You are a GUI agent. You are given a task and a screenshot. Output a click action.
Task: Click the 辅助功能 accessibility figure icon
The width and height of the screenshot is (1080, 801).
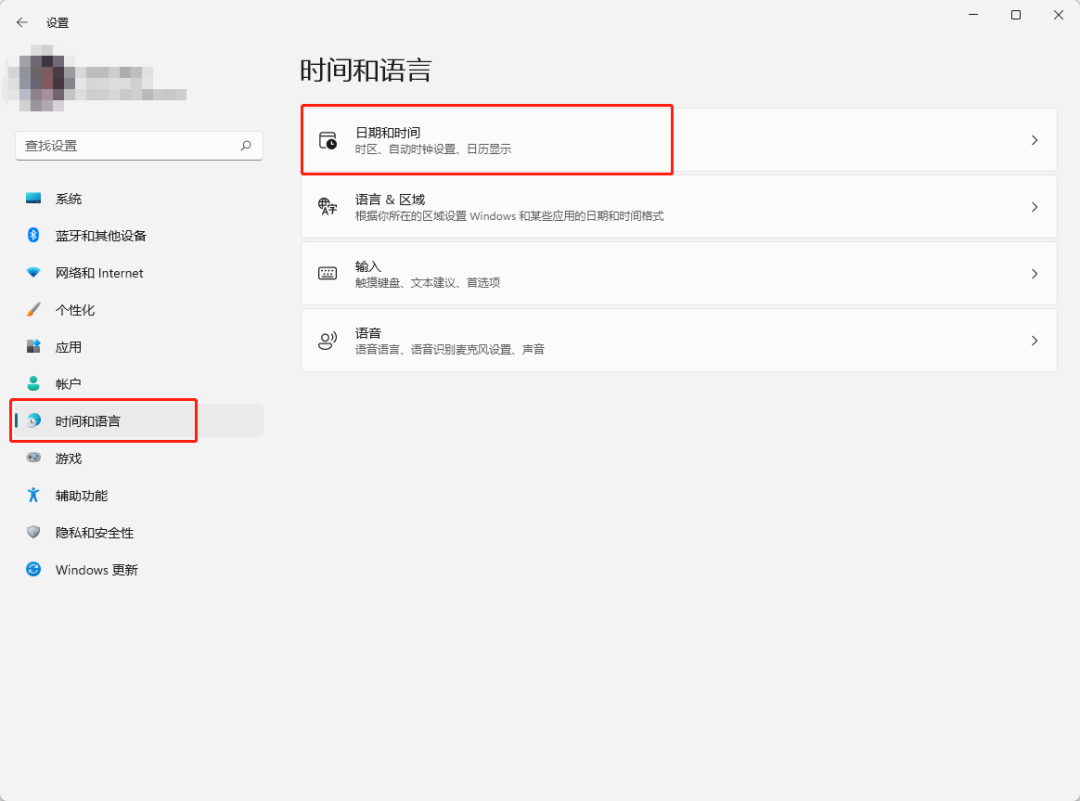point(33,495)
